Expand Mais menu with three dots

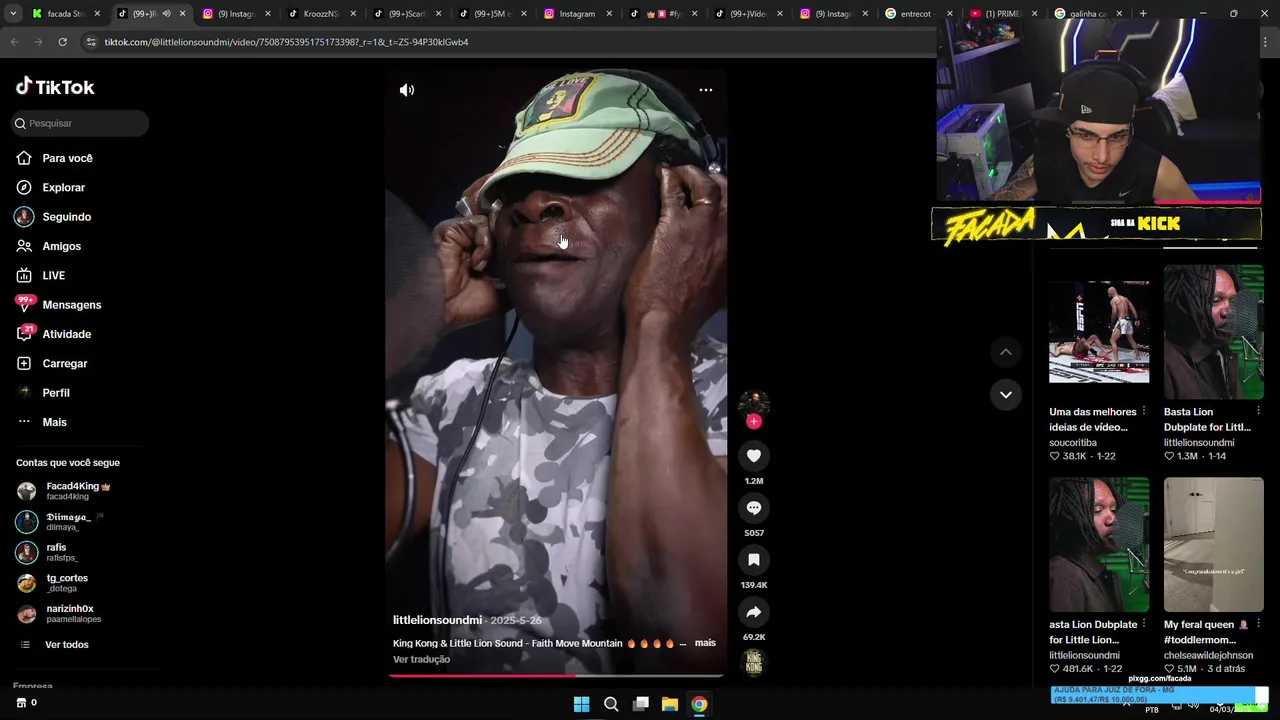point(24,422)
